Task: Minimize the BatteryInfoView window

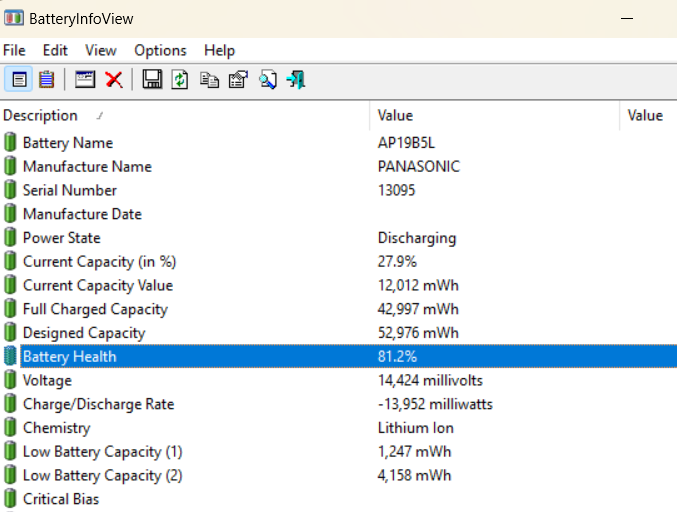Action: tap(627, 19)
